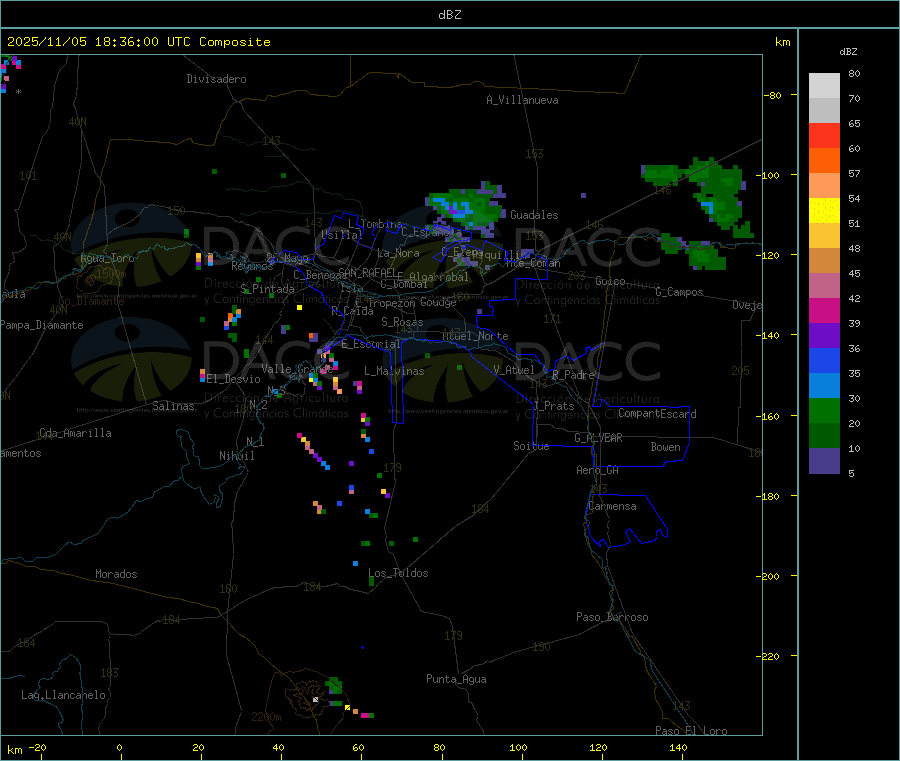Viewport: 900px width, 761px height.
Task: Click the Morados label
Action: (116, 574)
